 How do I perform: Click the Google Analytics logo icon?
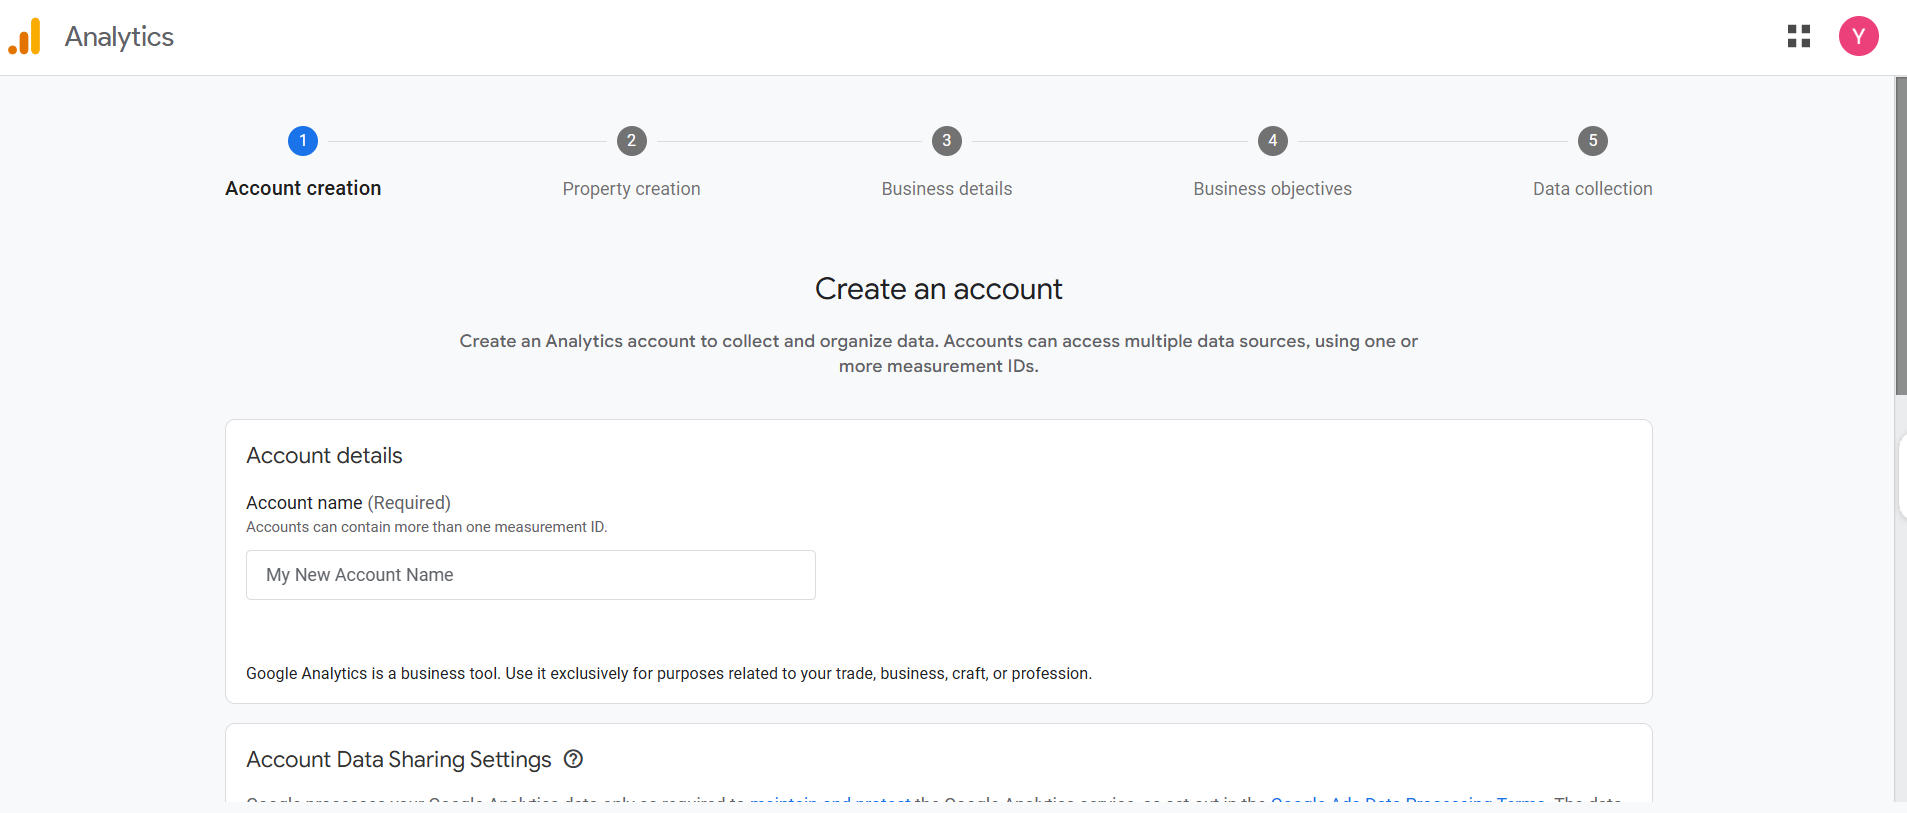click(x=24, y=37)
